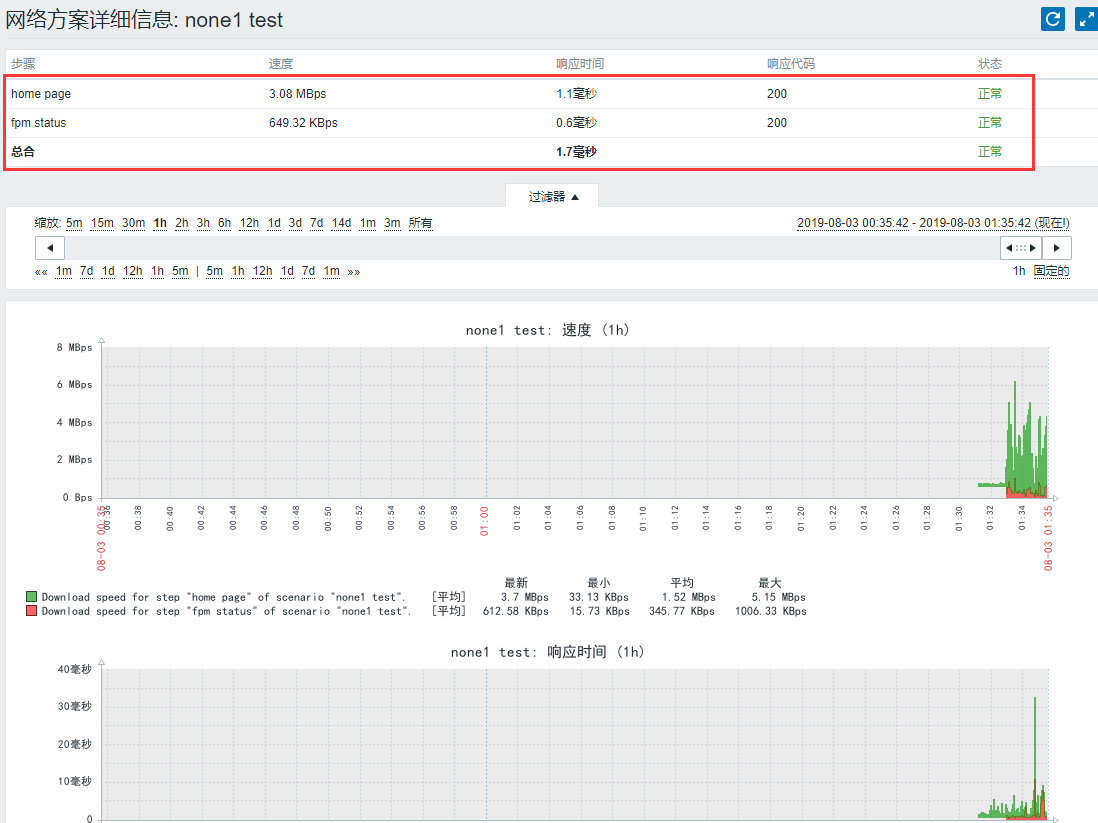This screenshot has height=823, width=1098.
Task: Click the 1.1毫秒 response time
Action: (576, 94)
